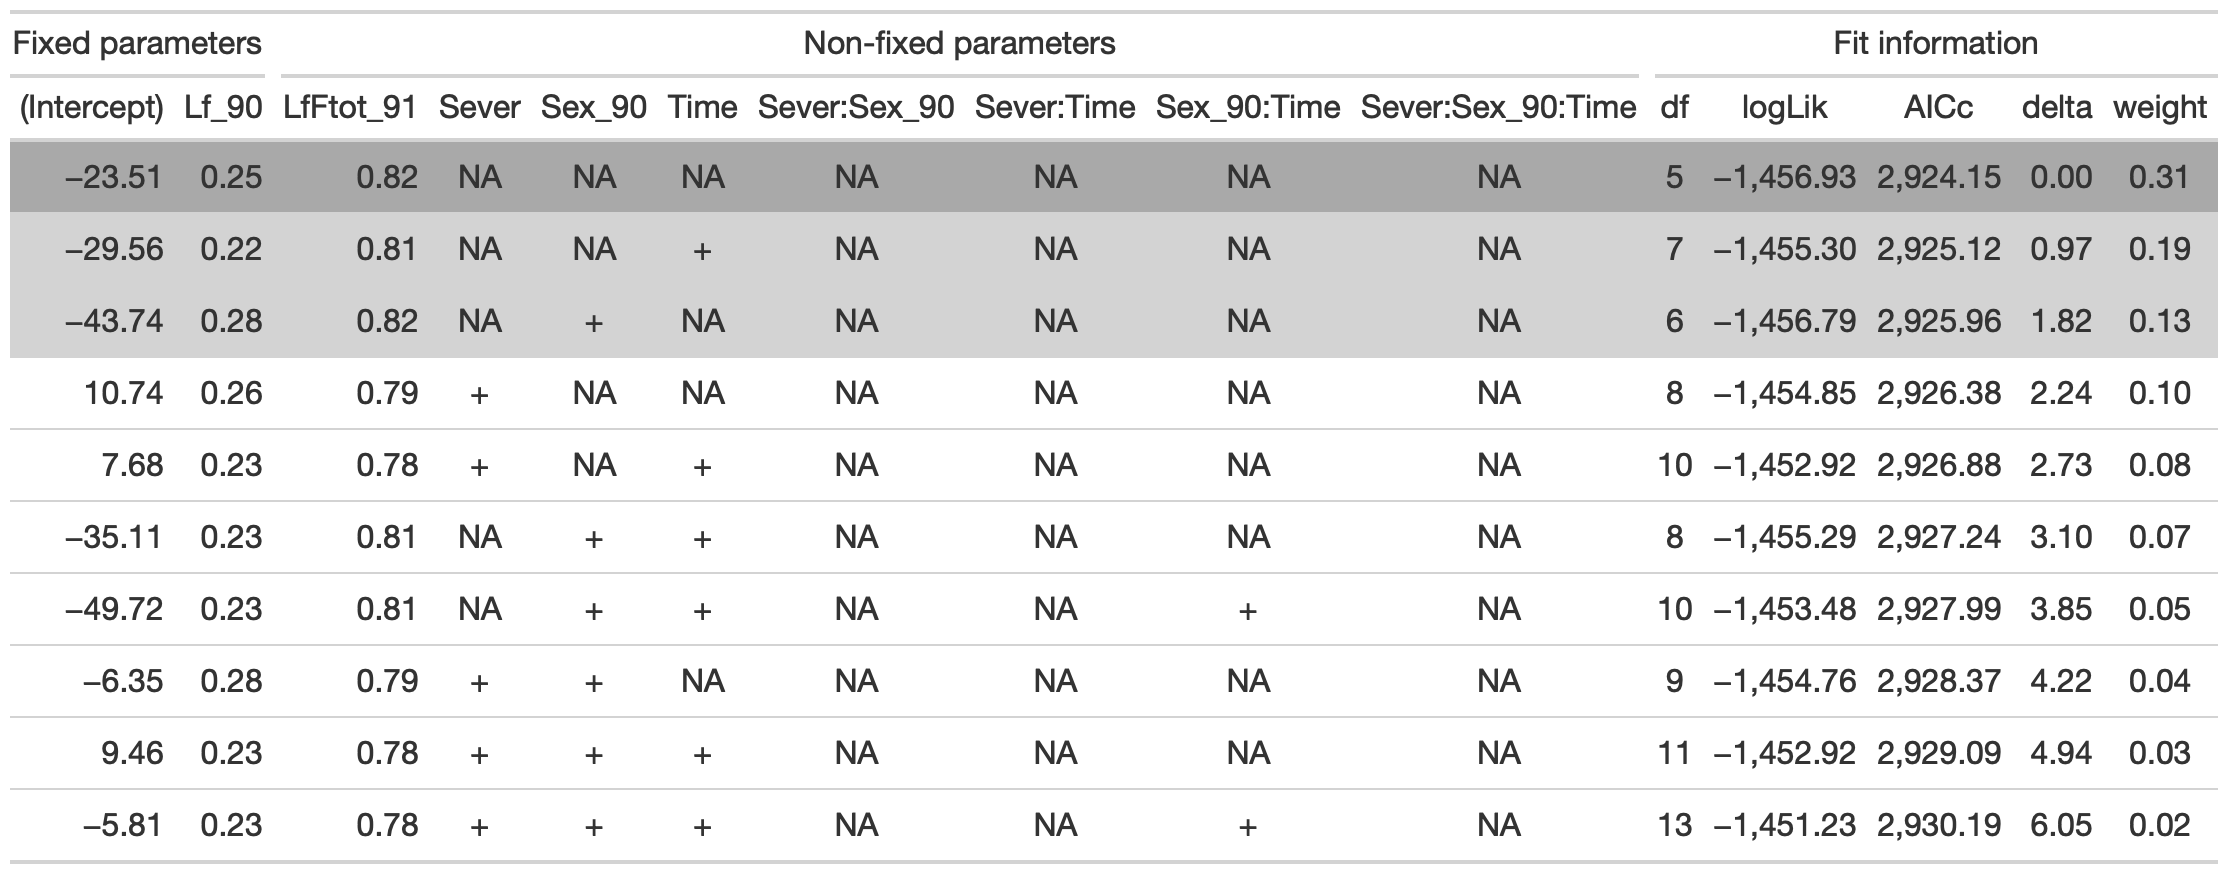Select the '(Intercept)' column header
2228x874 pixels.
click(92, 107)
